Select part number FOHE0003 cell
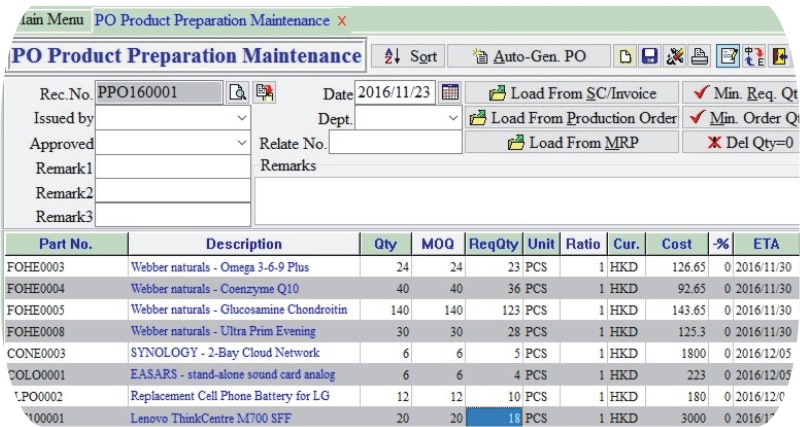Screen dimensions: 800x427 click(66, 267)
